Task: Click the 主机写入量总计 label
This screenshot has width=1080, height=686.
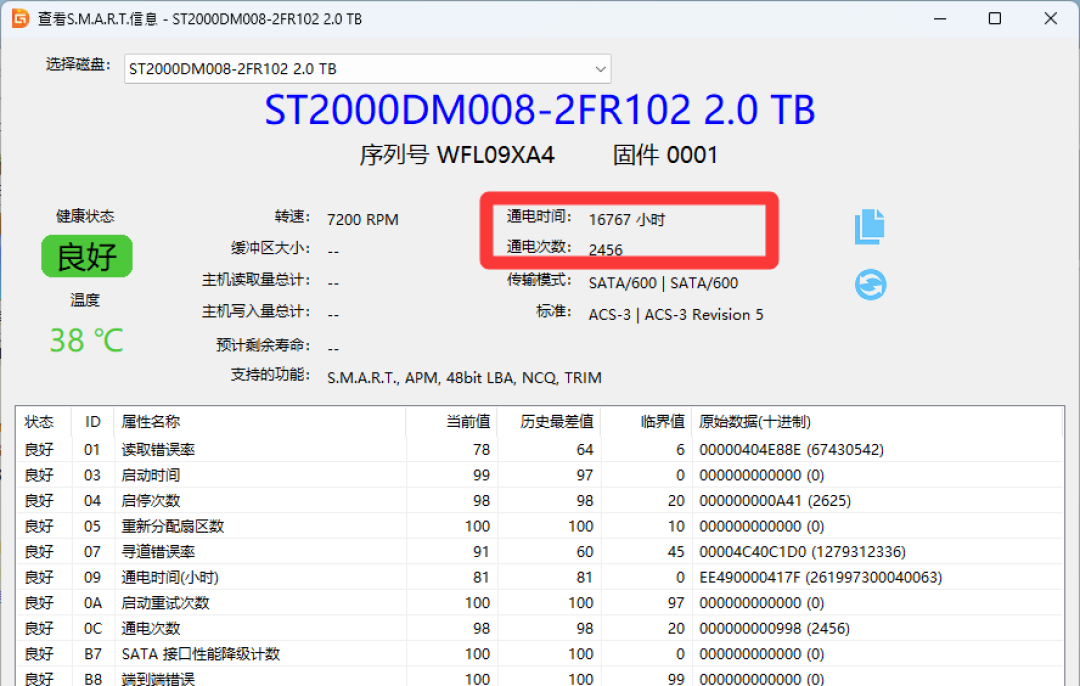Action: [256, 311]
